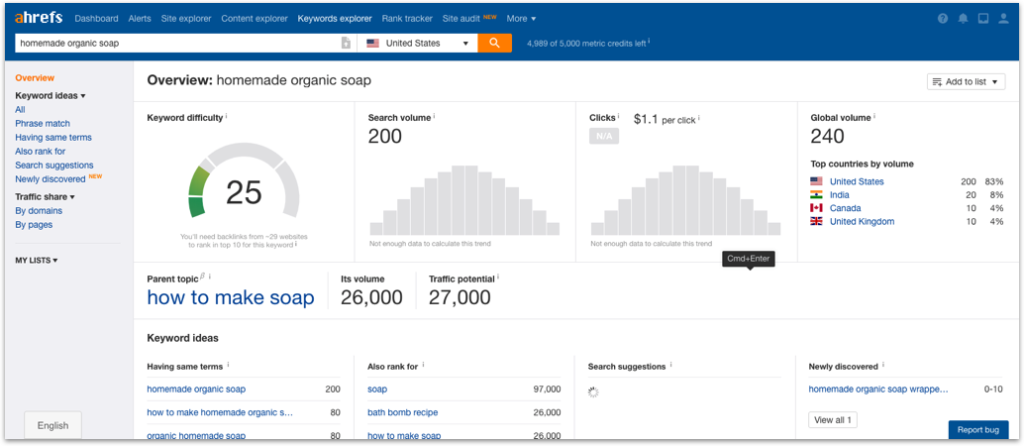This screenshot has width=1024, height=446.
Task: Open the United States country dropdown
Action: [x=418, y=43]
